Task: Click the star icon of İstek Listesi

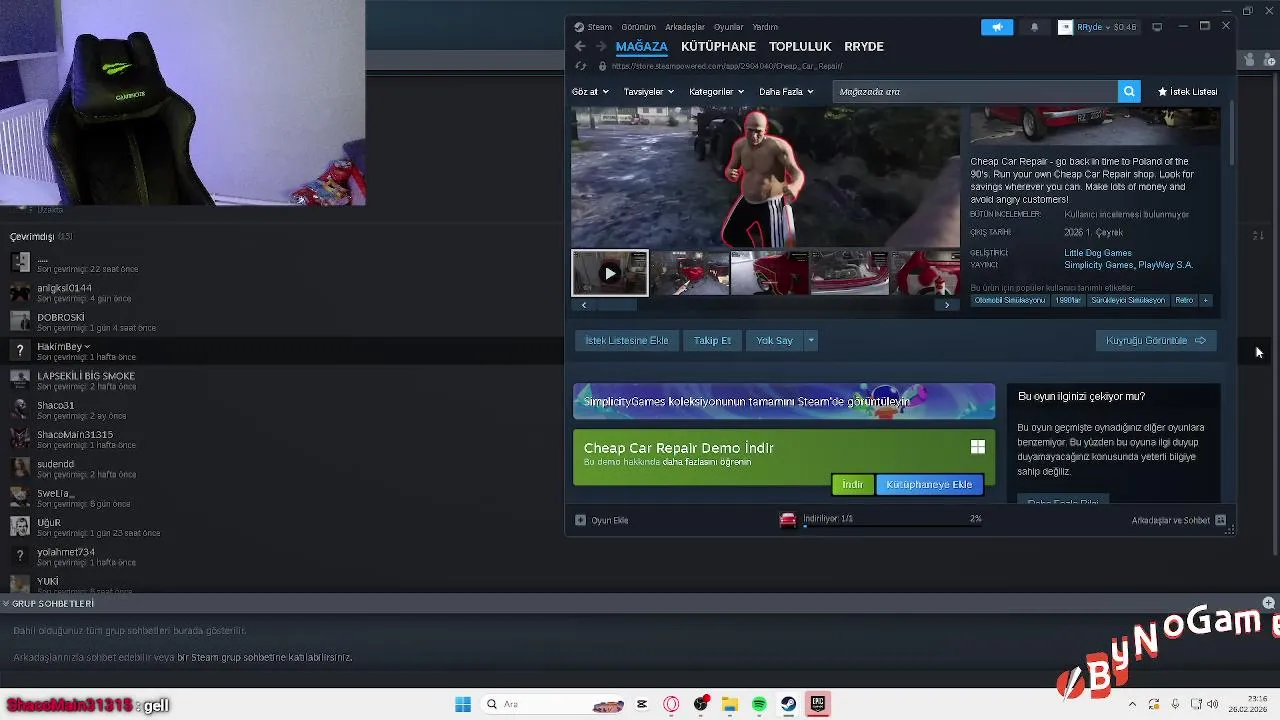Action: (x=1163, y=92)
